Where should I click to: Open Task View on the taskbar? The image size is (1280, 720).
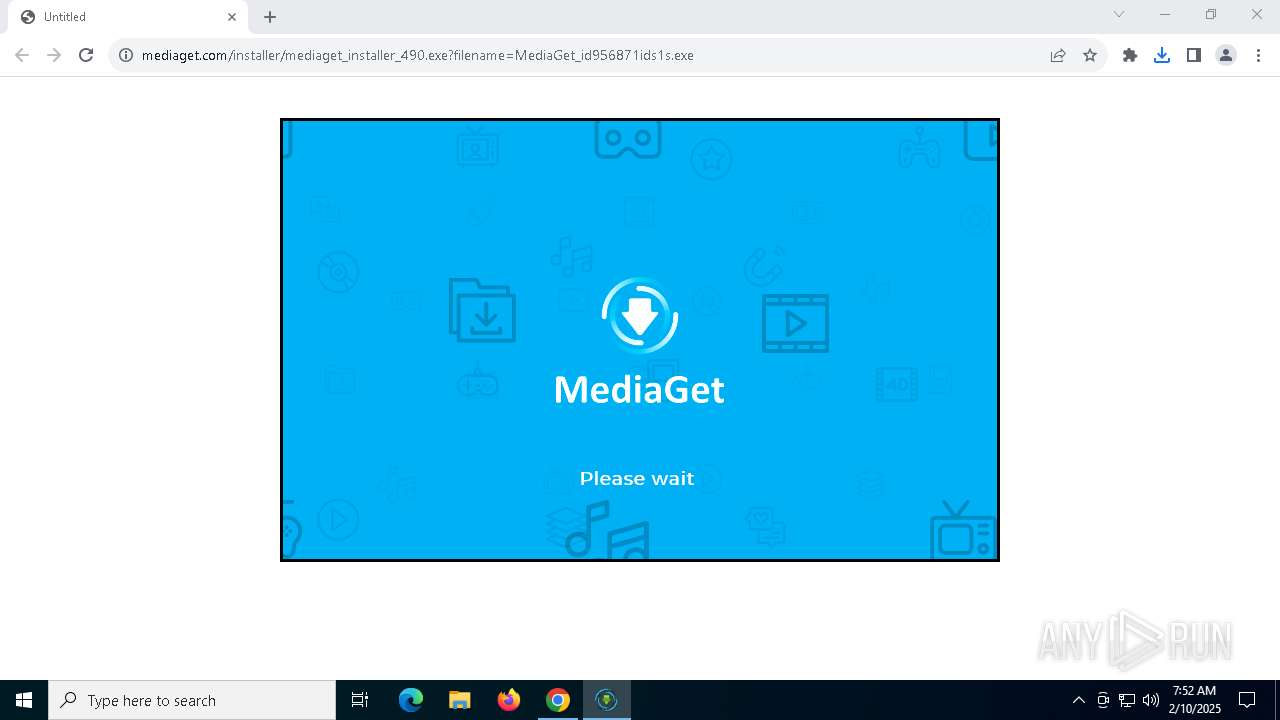click(x=360, y=700)
